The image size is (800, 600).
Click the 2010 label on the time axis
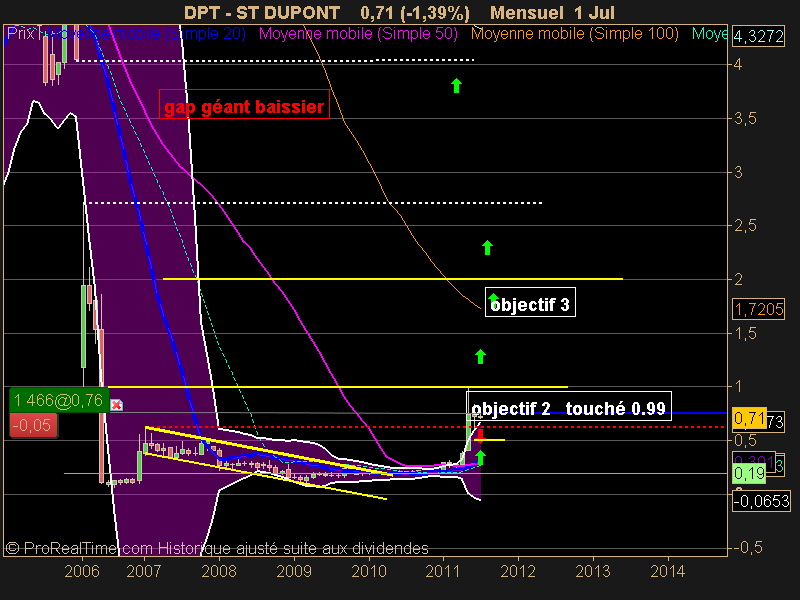[x=368, y=570]
